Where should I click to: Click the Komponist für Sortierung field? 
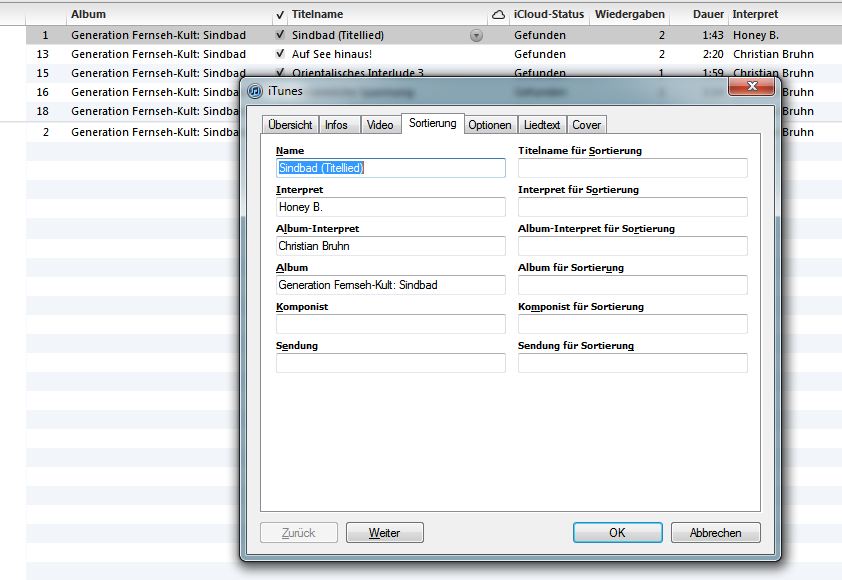(633, 324)
